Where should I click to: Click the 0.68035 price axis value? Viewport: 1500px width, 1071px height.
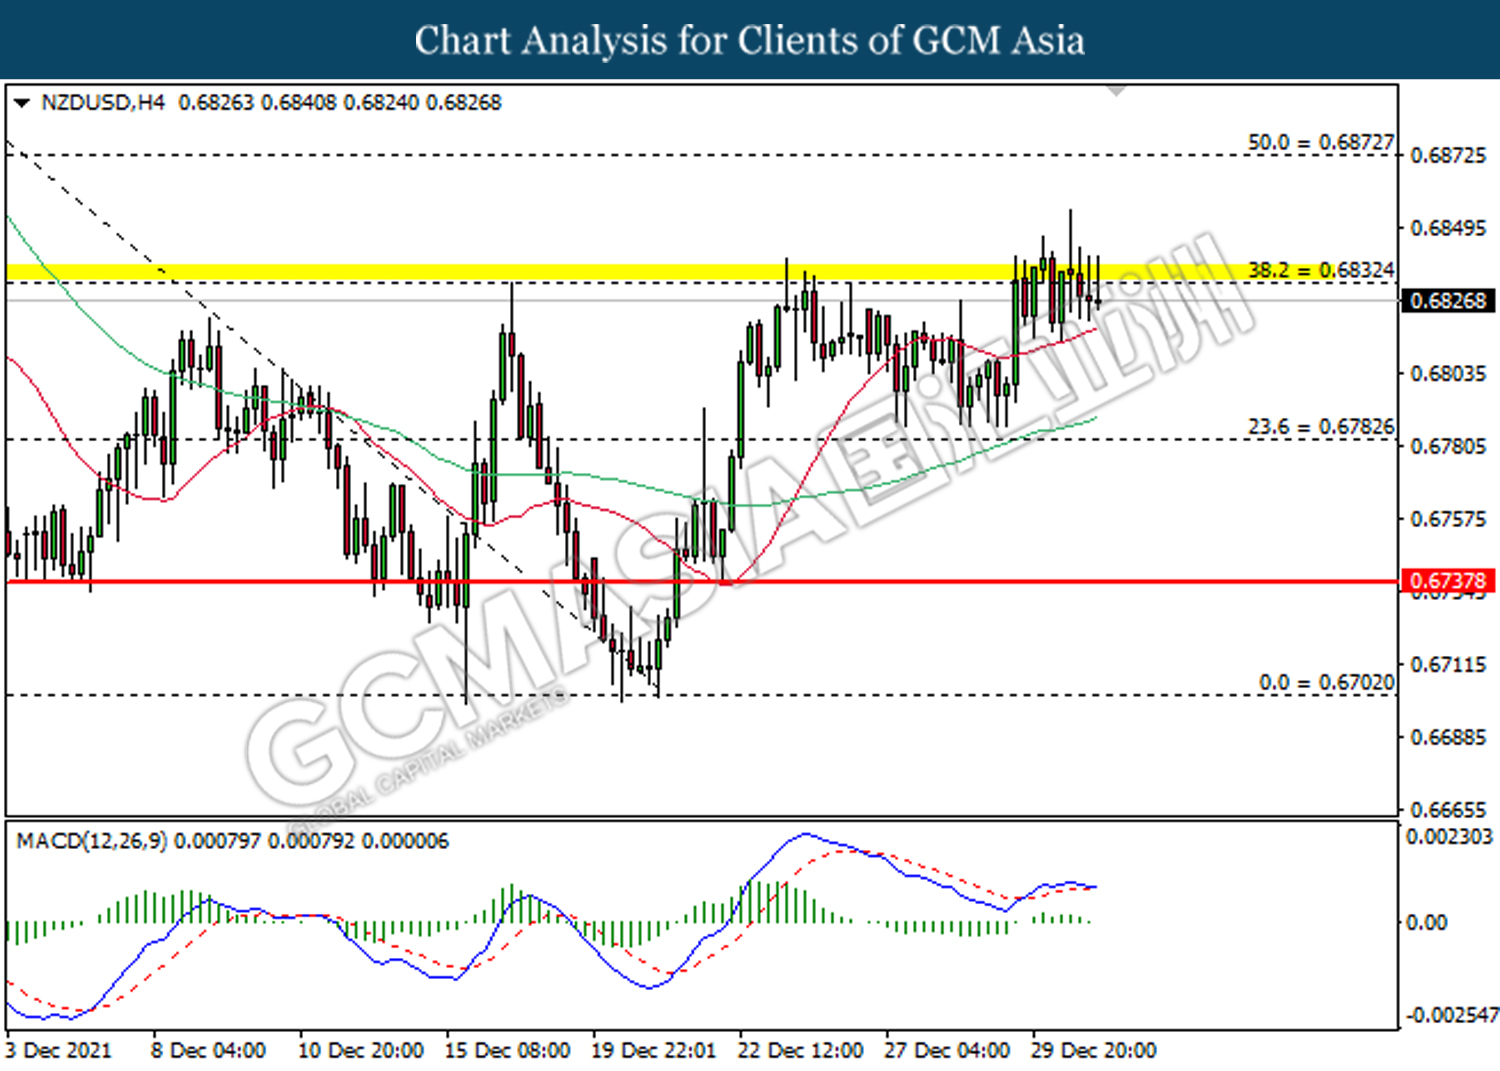1448,373
